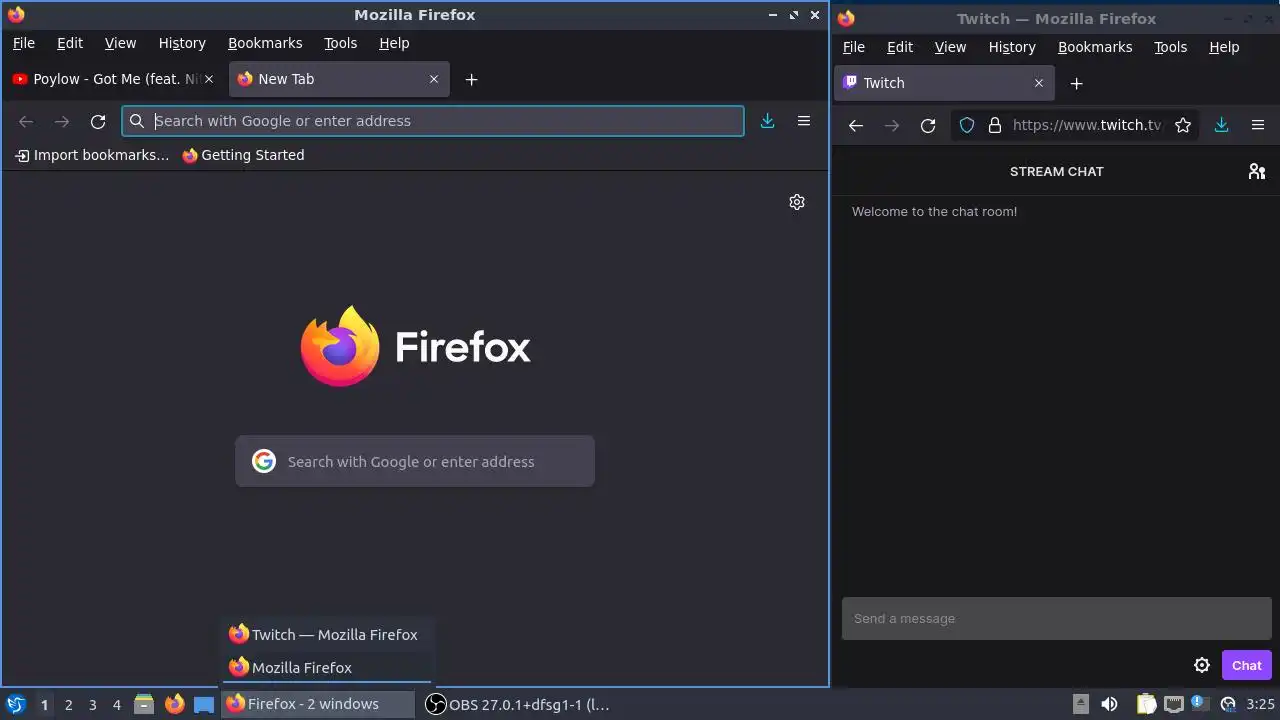The height and width of the screenshot is (720, 1280).
Task: Focus the address bar in the New Tab window
Action: (x=433, y=121)
